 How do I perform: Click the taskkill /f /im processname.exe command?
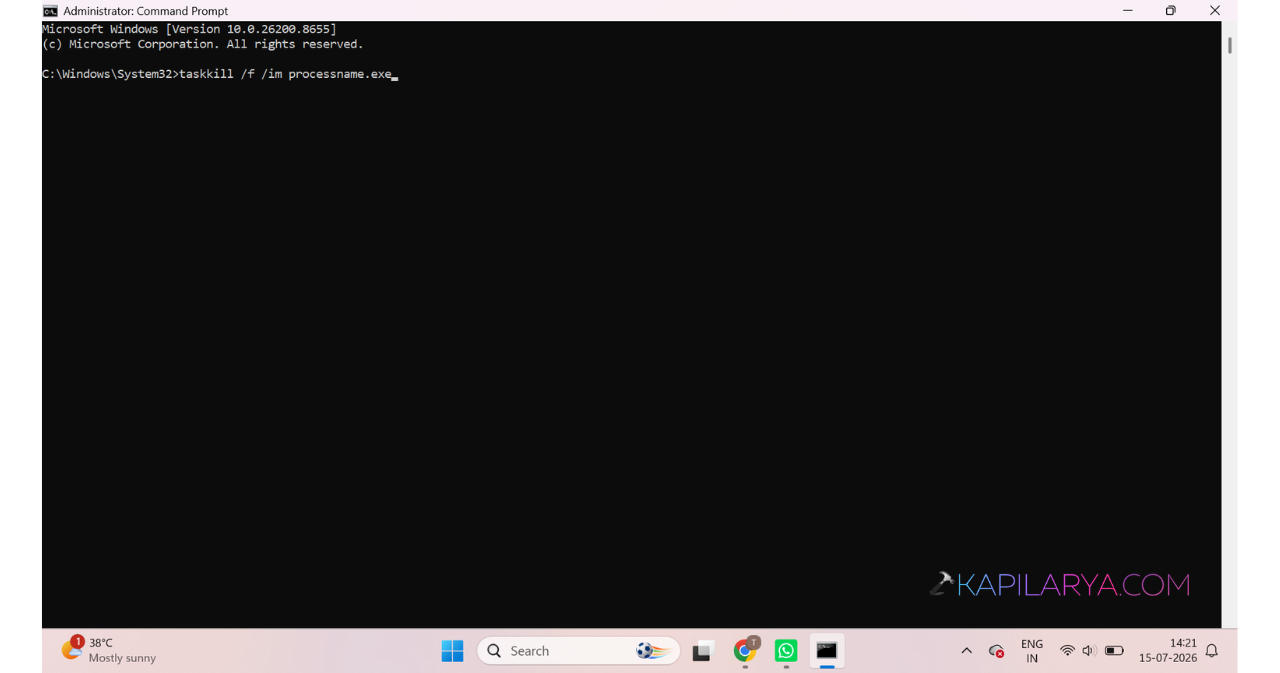coord(285,74)
